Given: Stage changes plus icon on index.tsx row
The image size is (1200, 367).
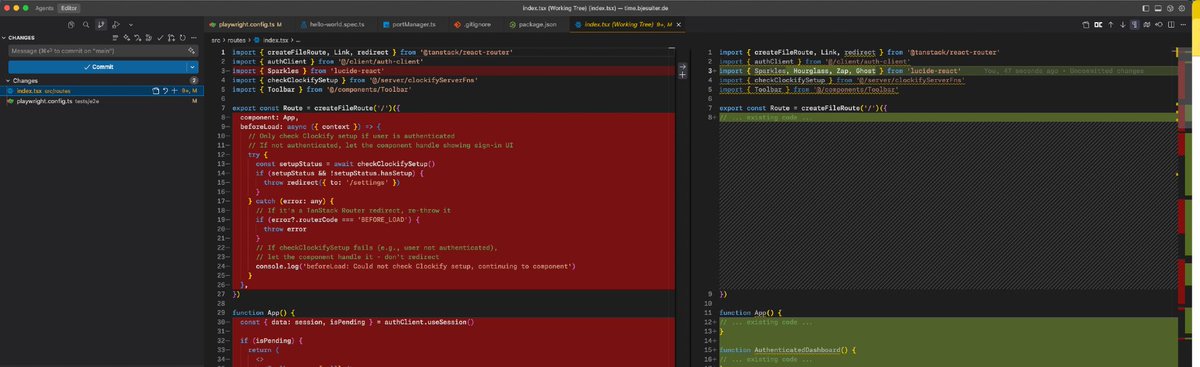Looking at the screenshot, I should (x=175, y=91).
